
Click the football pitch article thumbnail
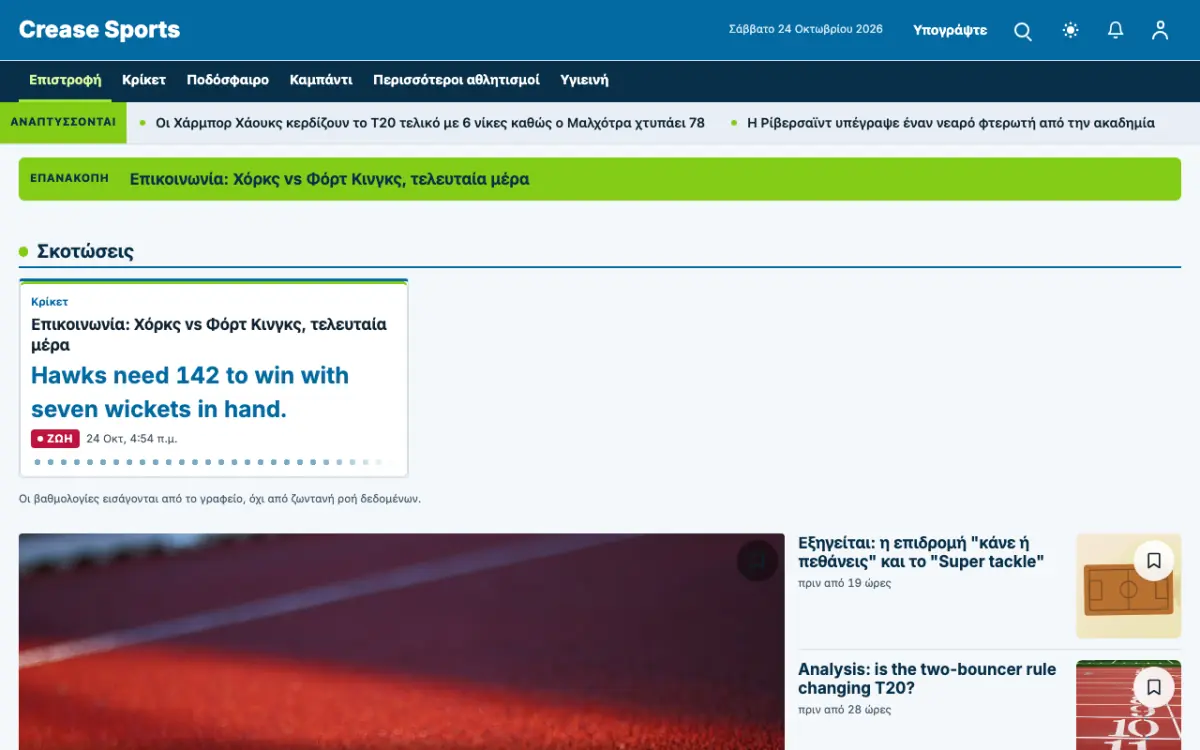[x=1128, y=586]
